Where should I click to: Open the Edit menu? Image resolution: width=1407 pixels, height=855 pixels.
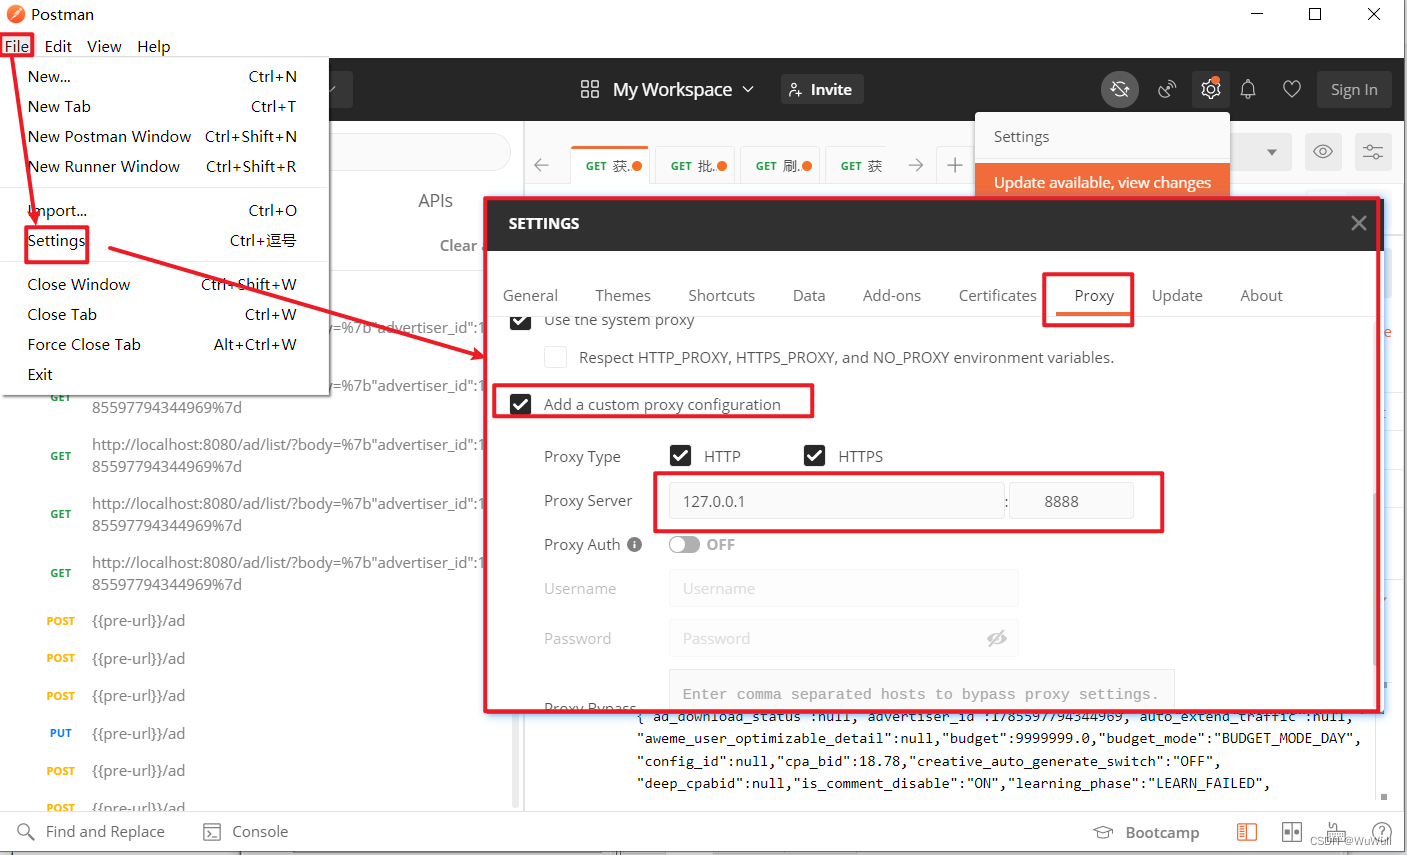coord(58,46)
